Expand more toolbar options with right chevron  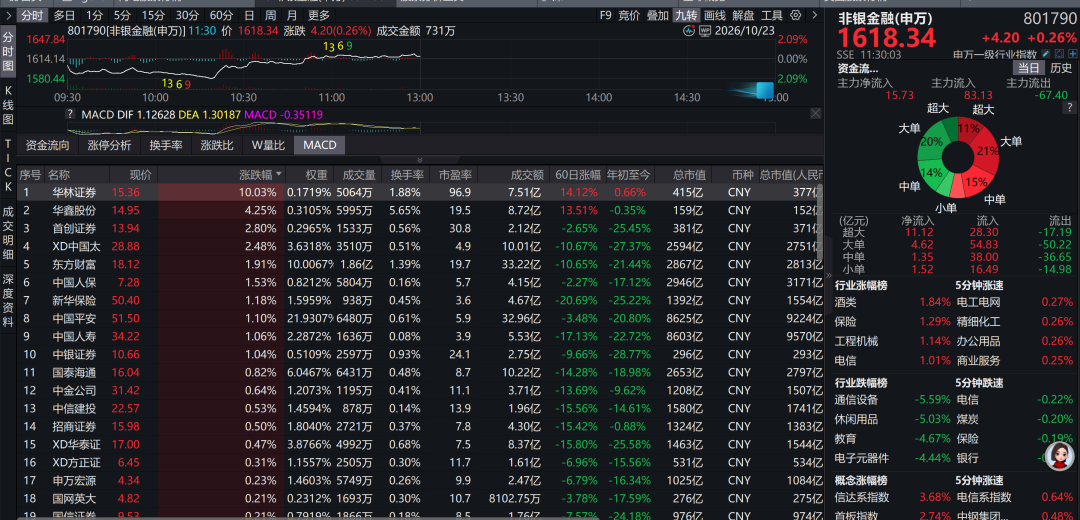[x=813, y=15]
